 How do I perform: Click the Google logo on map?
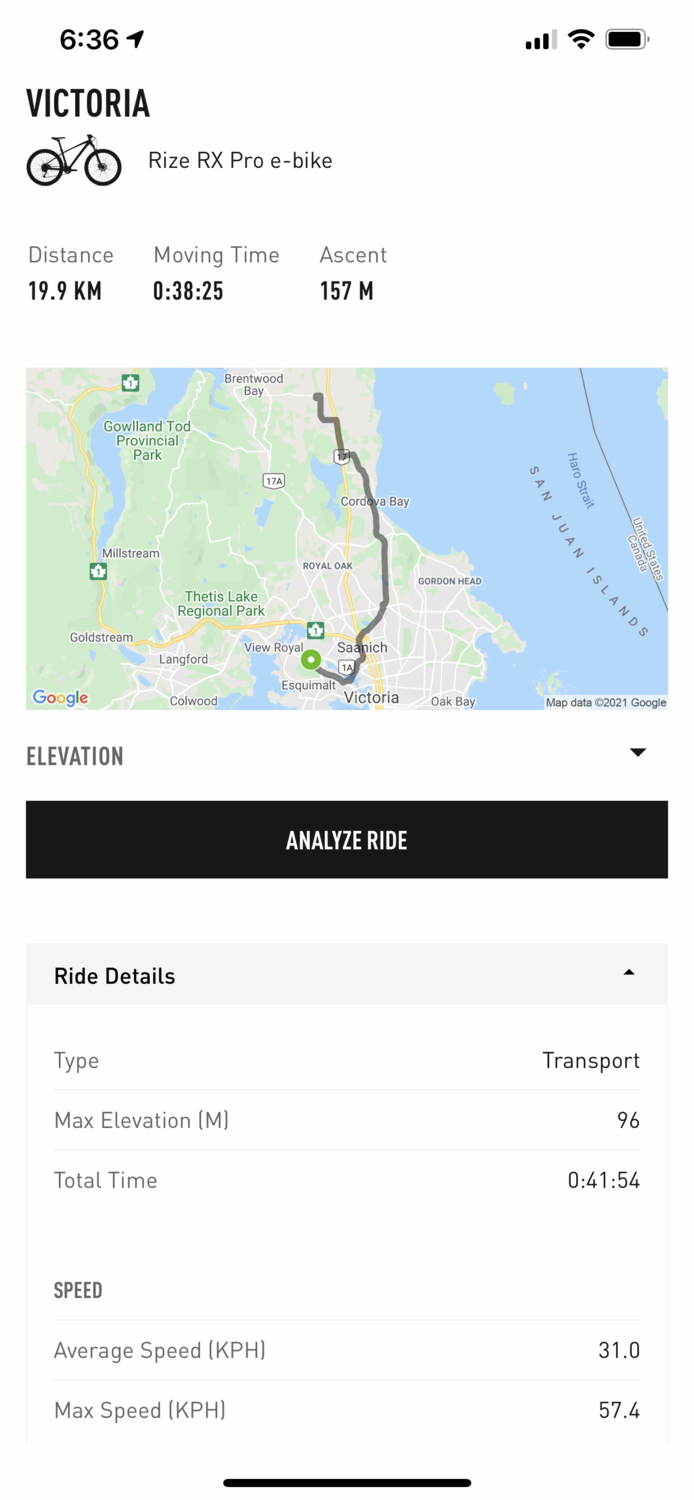click(60, 698)
